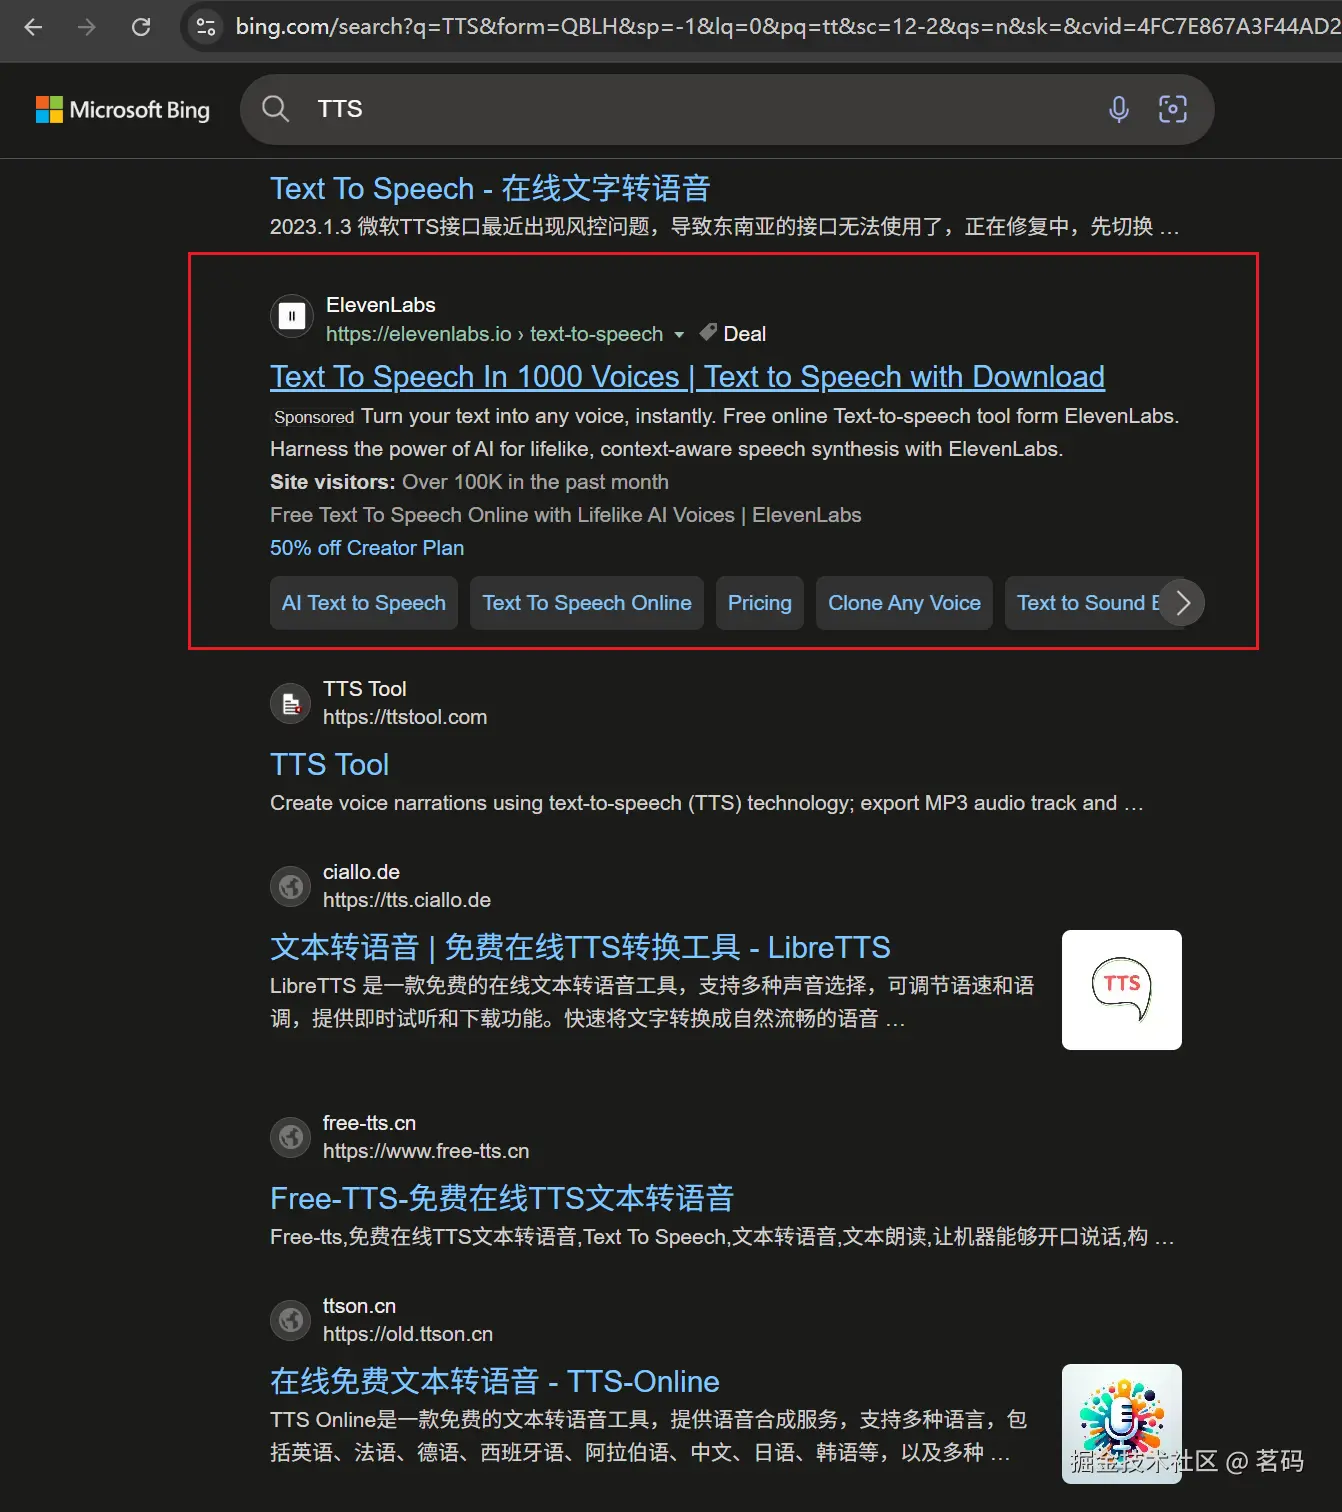Open the 50% off Creator Plan link
Screen dimensions: 1342x1512
click(367, 548)
